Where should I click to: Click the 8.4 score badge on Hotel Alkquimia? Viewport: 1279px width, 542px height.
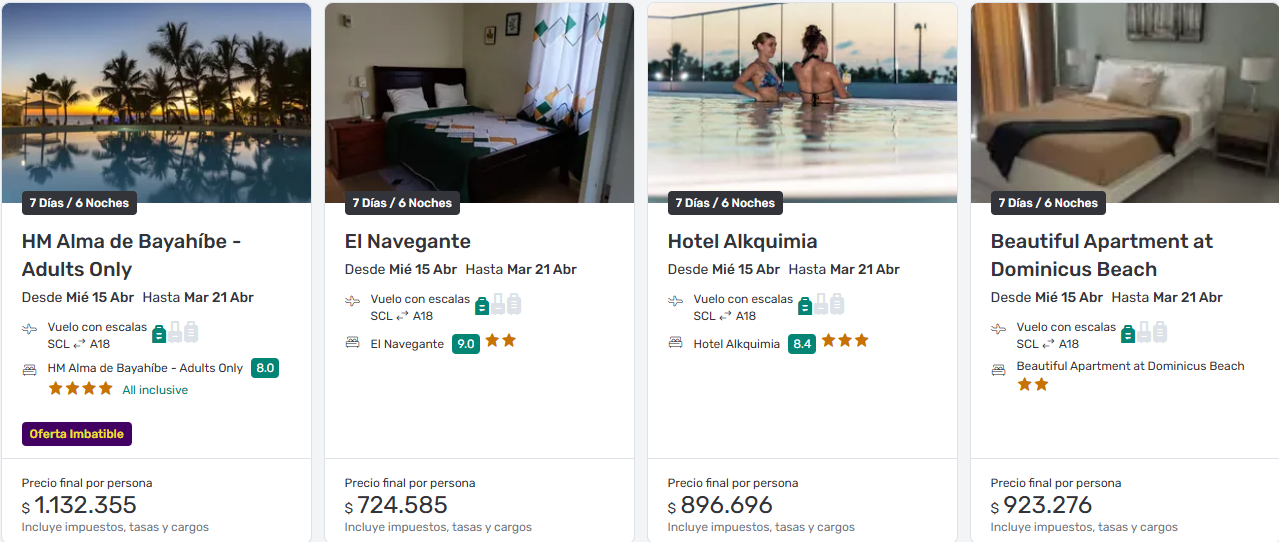[x=802, y=343]
